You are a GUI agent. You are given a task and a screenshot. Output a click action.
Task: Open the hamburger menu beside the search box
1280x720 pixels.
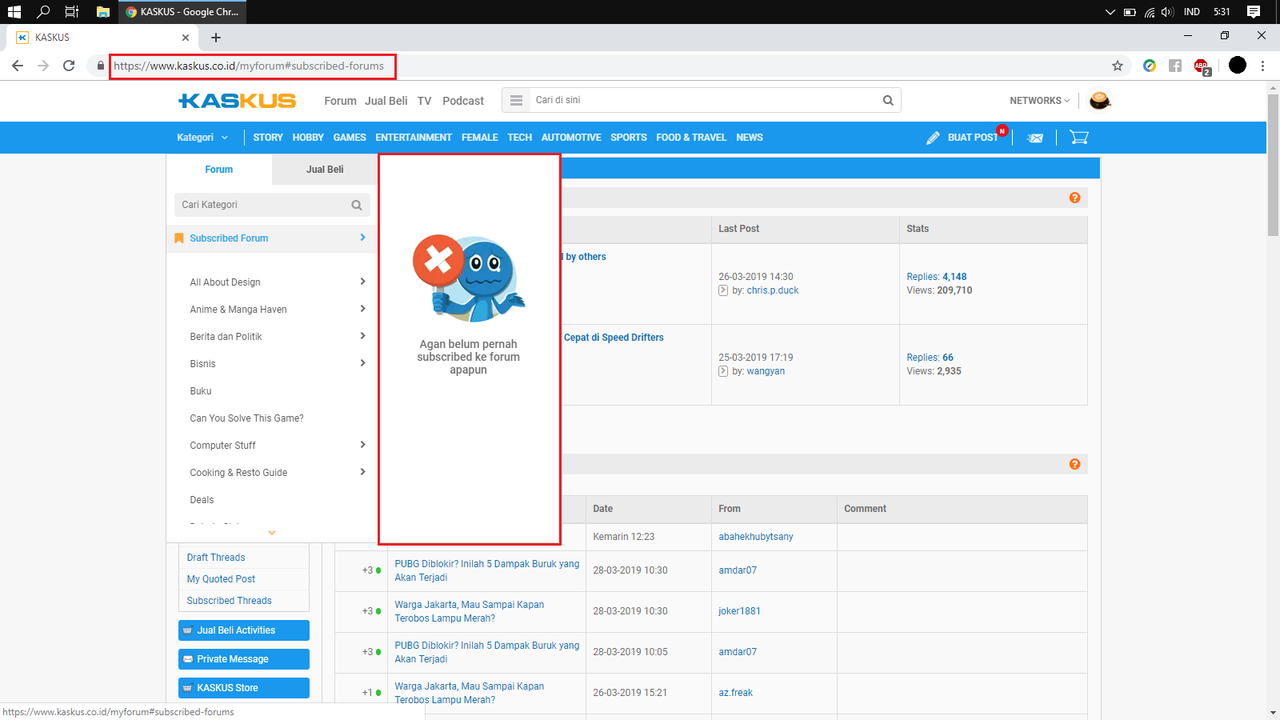(516, 100)
